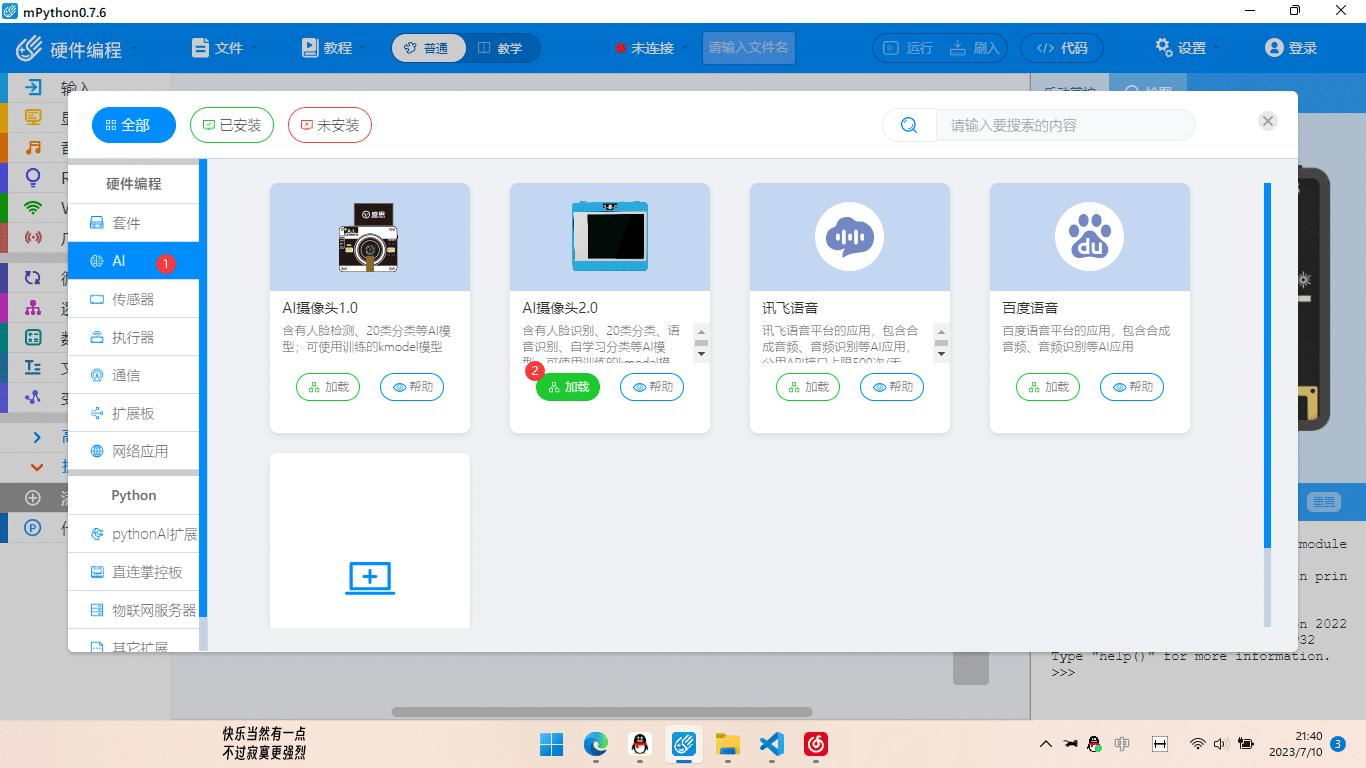Open the 扩展板 expansion board category

(133, 412)
